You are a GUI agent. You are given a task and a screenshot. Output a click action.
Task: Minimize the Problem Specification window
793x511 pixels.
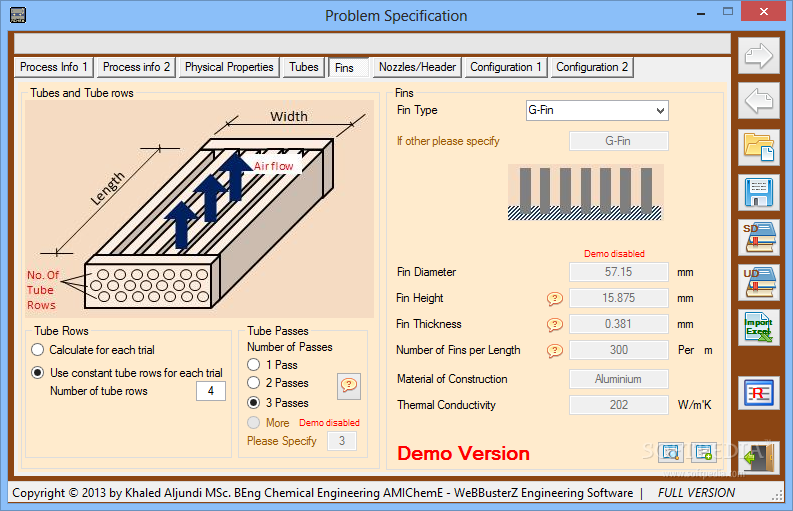(700, 13)
